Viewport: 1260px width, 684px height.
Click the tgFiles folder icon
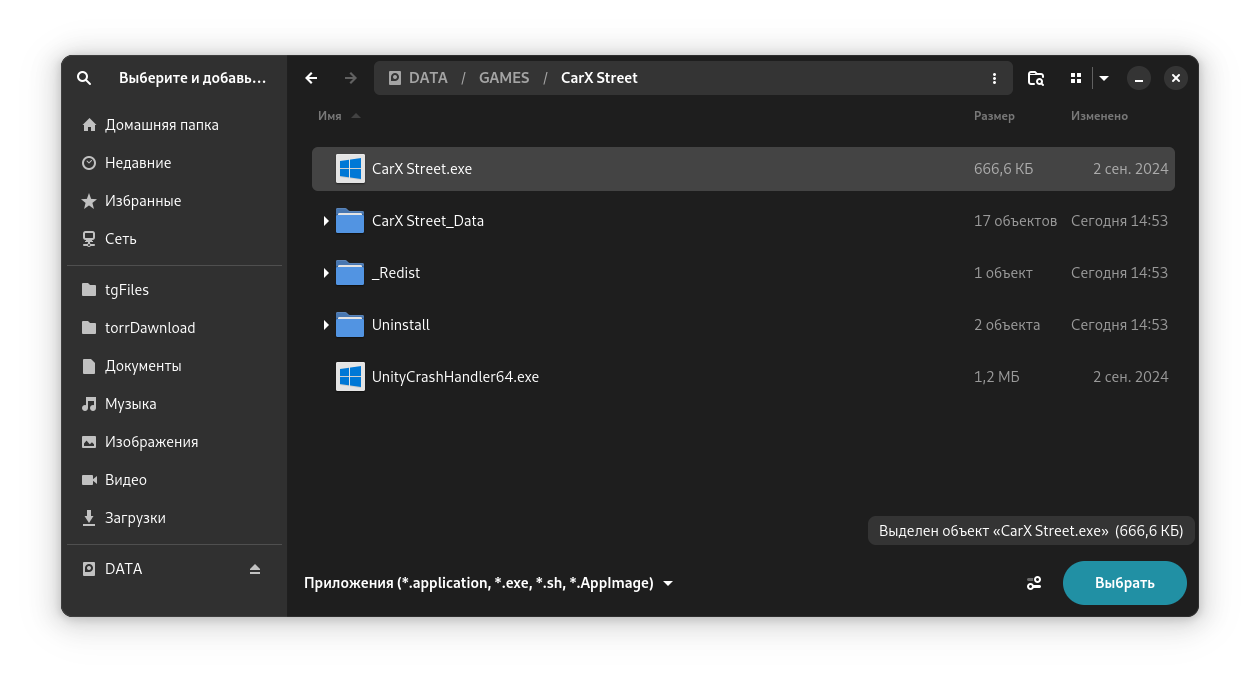89,290
